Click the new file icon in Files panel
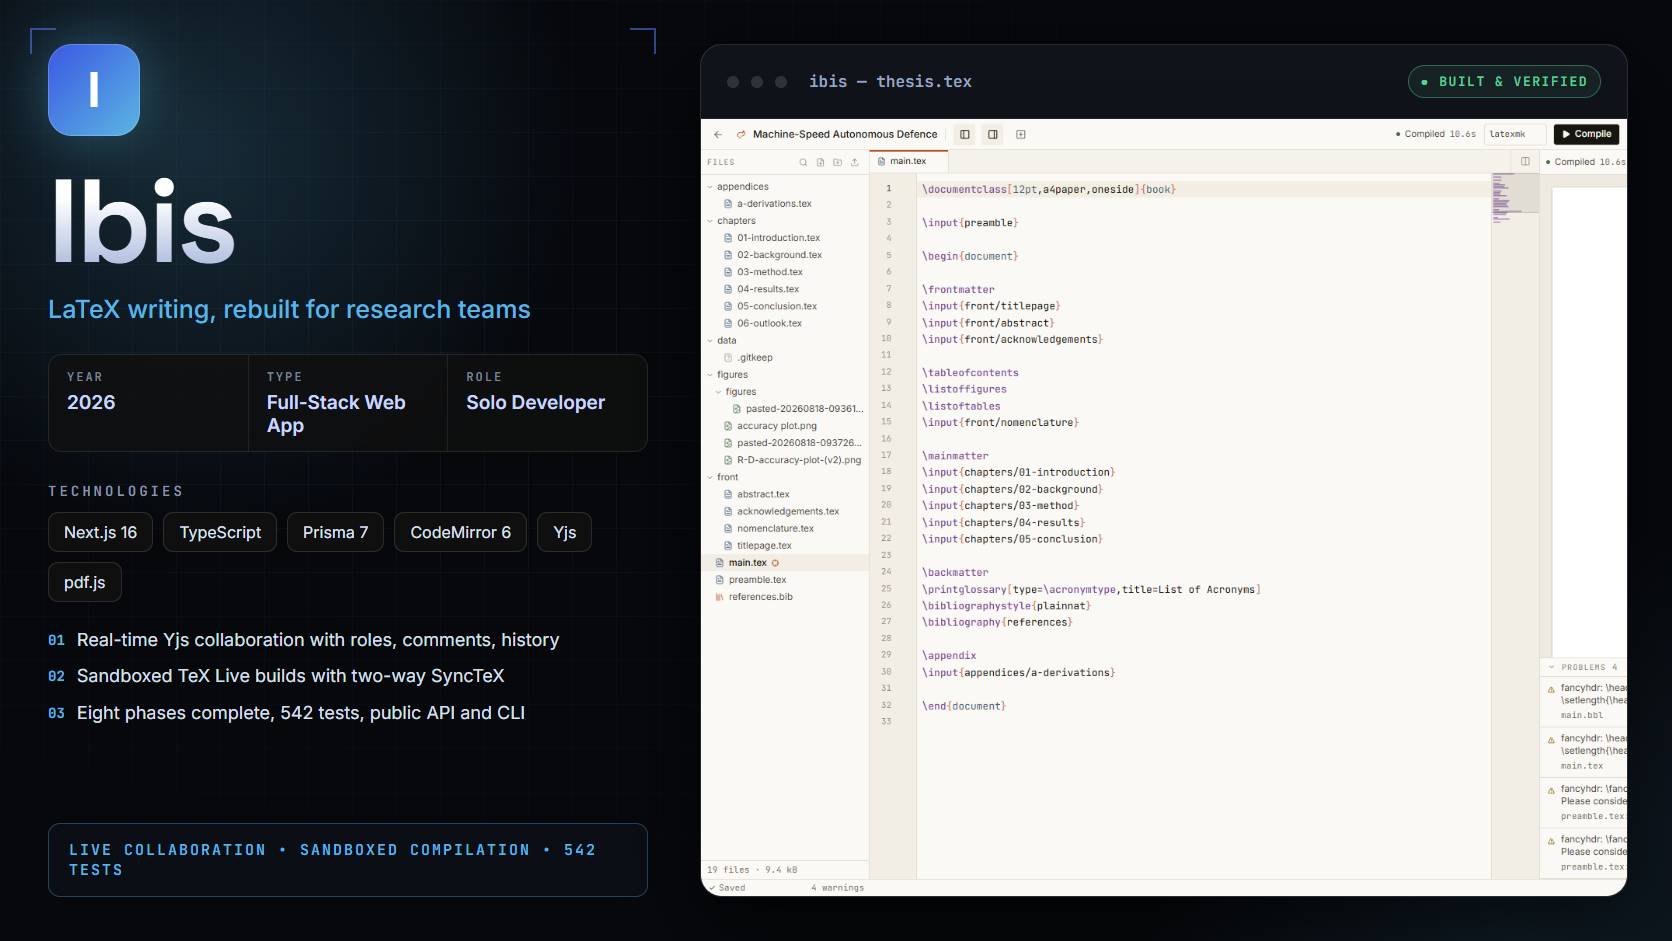Image resolution: width=1672 pixels, height=941 pixels. pos(820,162)
